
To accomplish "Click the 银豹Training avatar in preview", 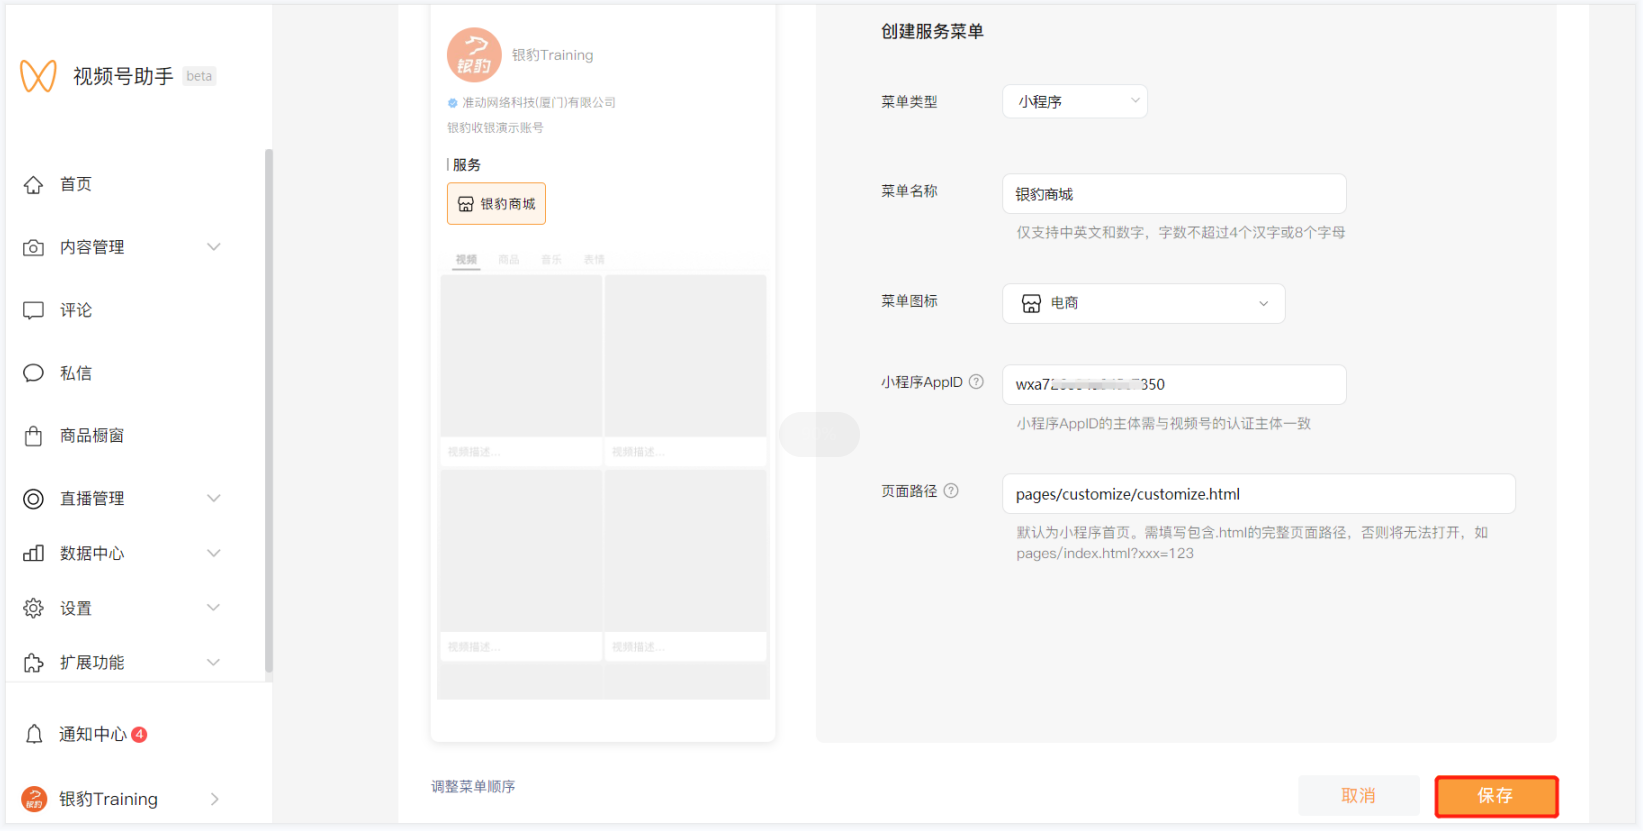I will tap(474, 55).
